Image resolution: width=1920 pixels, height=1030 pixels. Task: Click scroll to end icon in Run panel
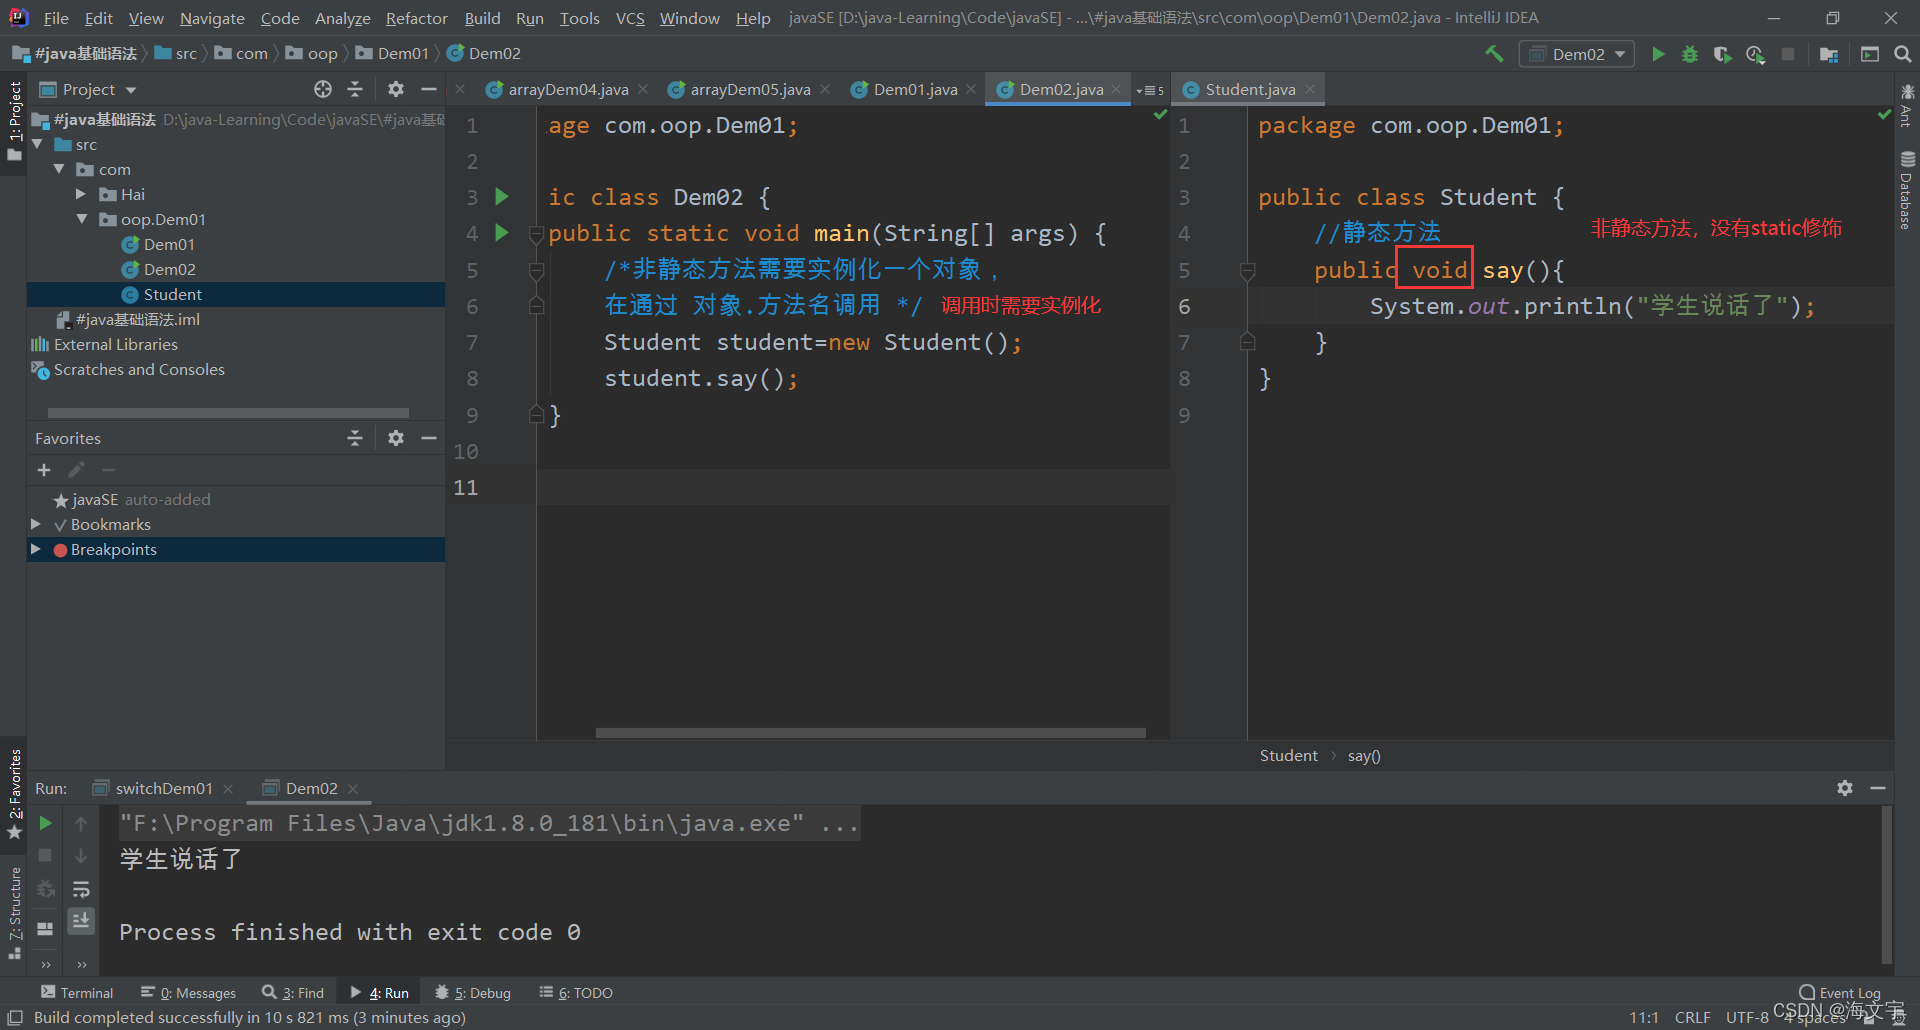click(x=81, y=920)
